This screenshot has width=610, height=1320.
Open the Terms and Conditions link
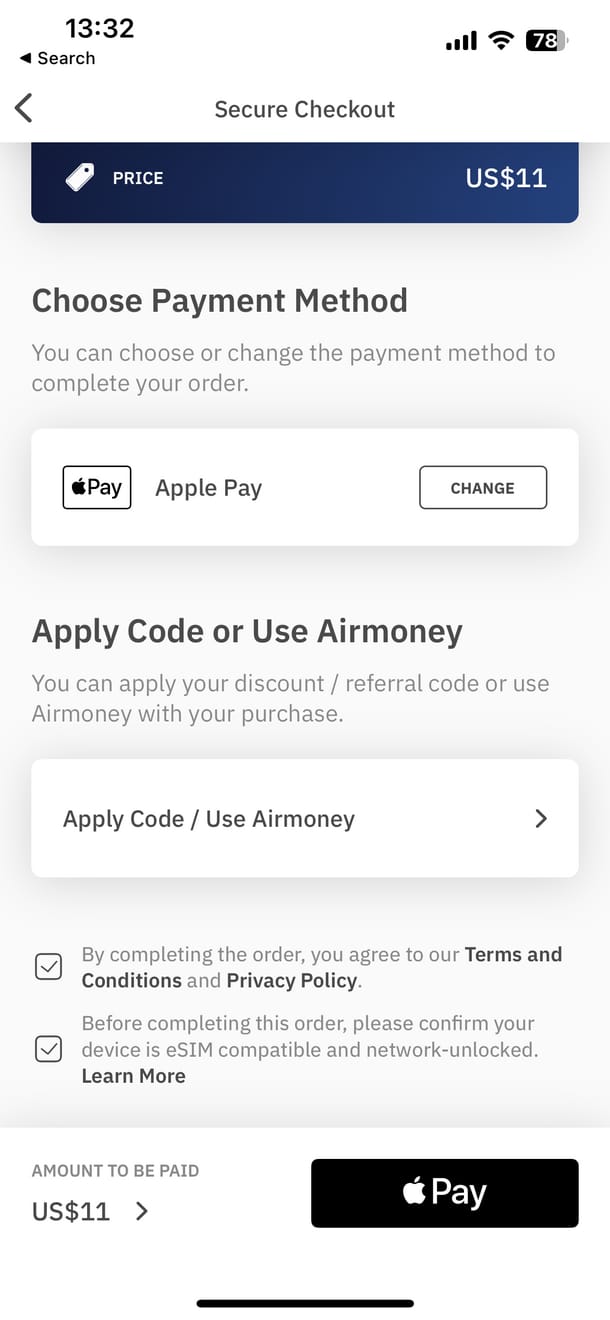[513, 954]
